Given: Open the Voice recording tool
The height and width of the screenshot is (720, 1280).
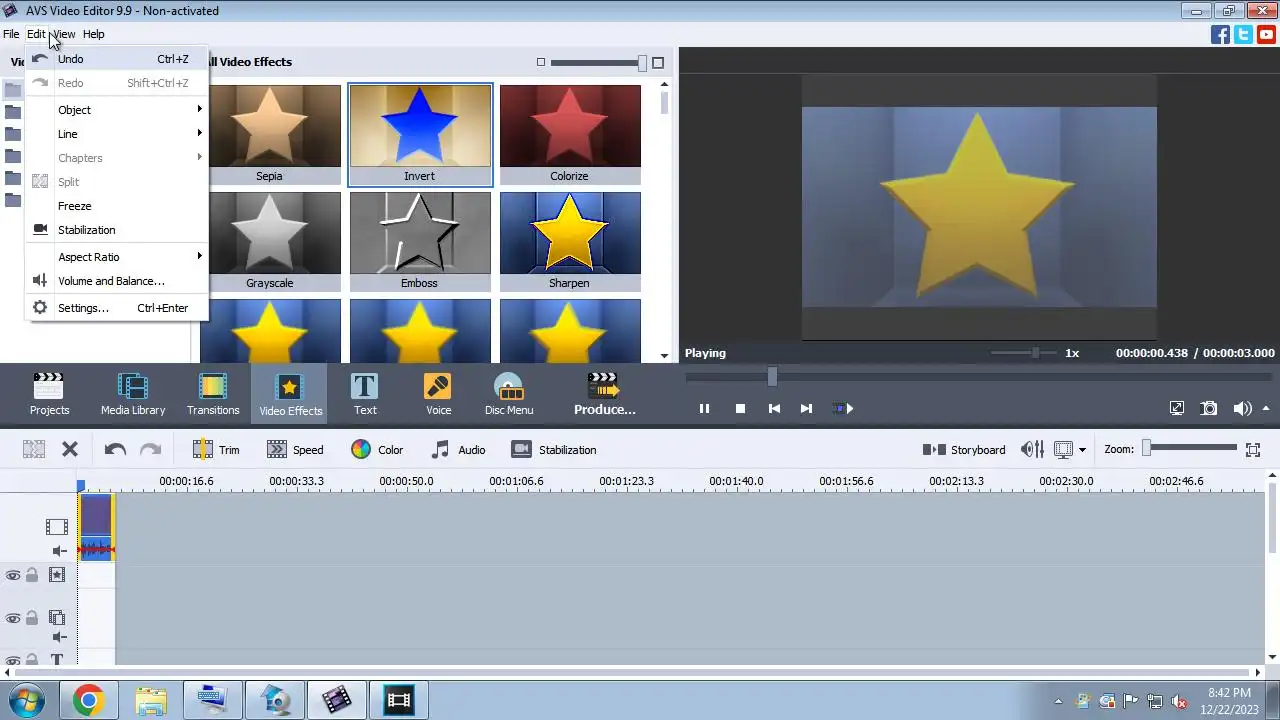Looking at the screenshot, I should pos(438,393).
